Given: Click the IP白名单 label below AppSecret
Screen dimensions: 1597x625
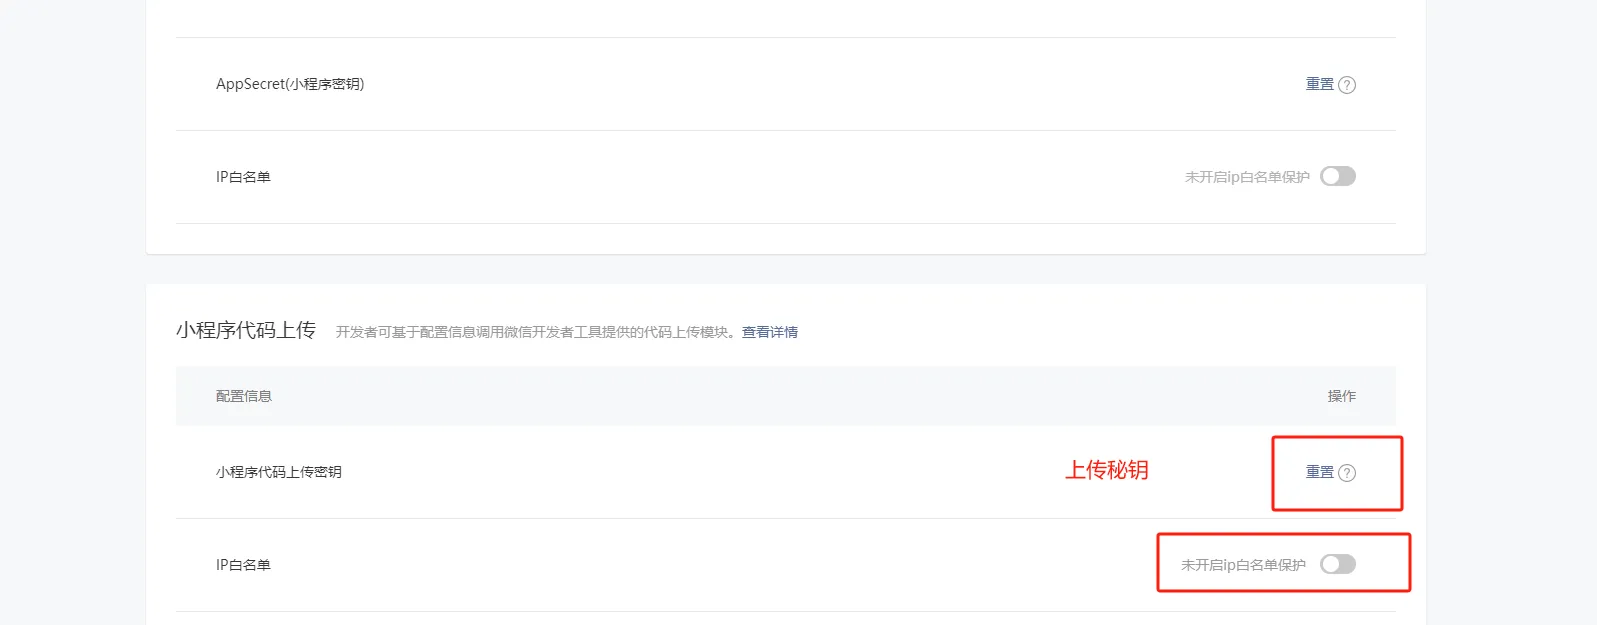Looking at the screenshot, I should (243, 177).
